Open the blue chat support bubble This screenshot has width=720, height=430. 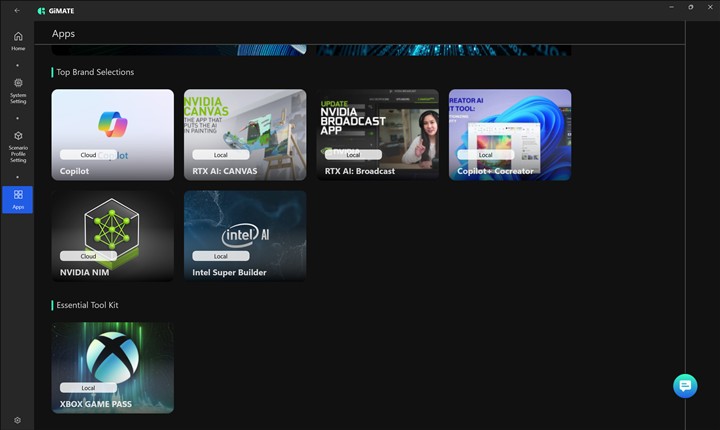[x=685, y=386]
